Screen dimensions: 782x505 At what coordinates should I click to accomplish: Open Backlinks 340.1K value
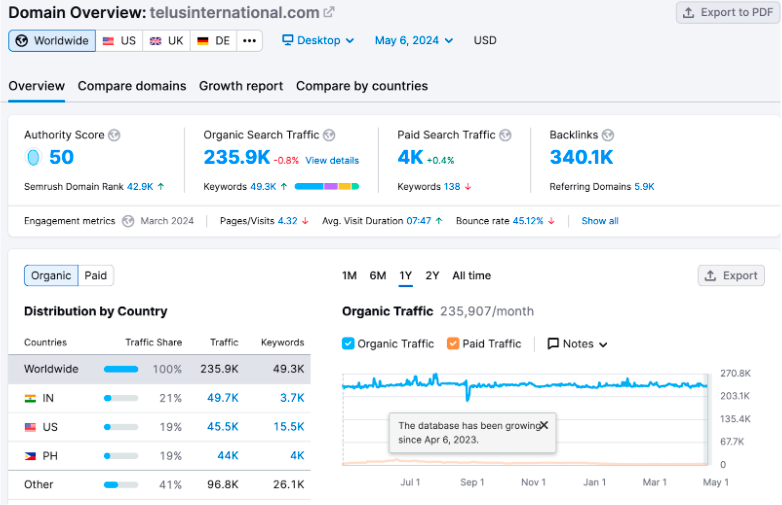(582, 157)
